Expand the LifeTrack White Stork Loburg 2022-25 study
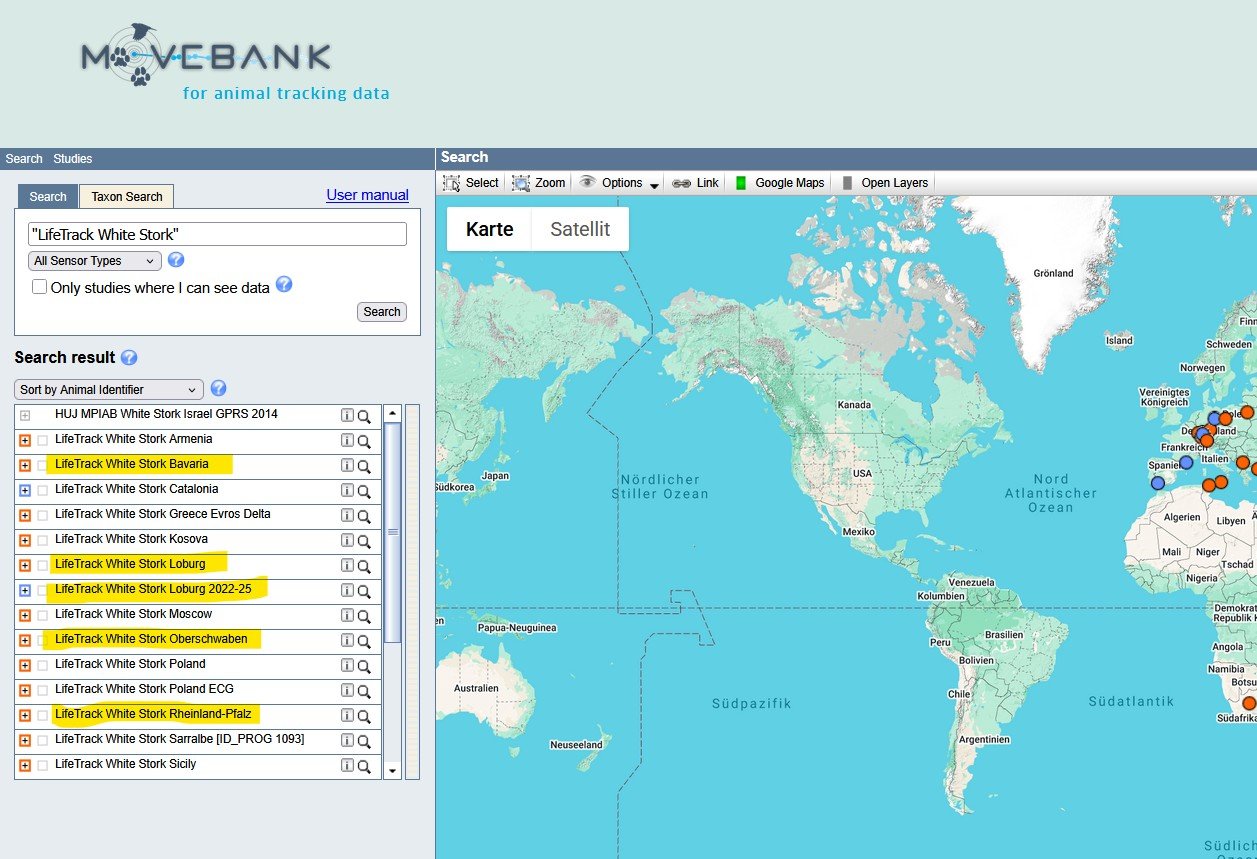The height and width of the screenshot is (859, 1257). 25,590
